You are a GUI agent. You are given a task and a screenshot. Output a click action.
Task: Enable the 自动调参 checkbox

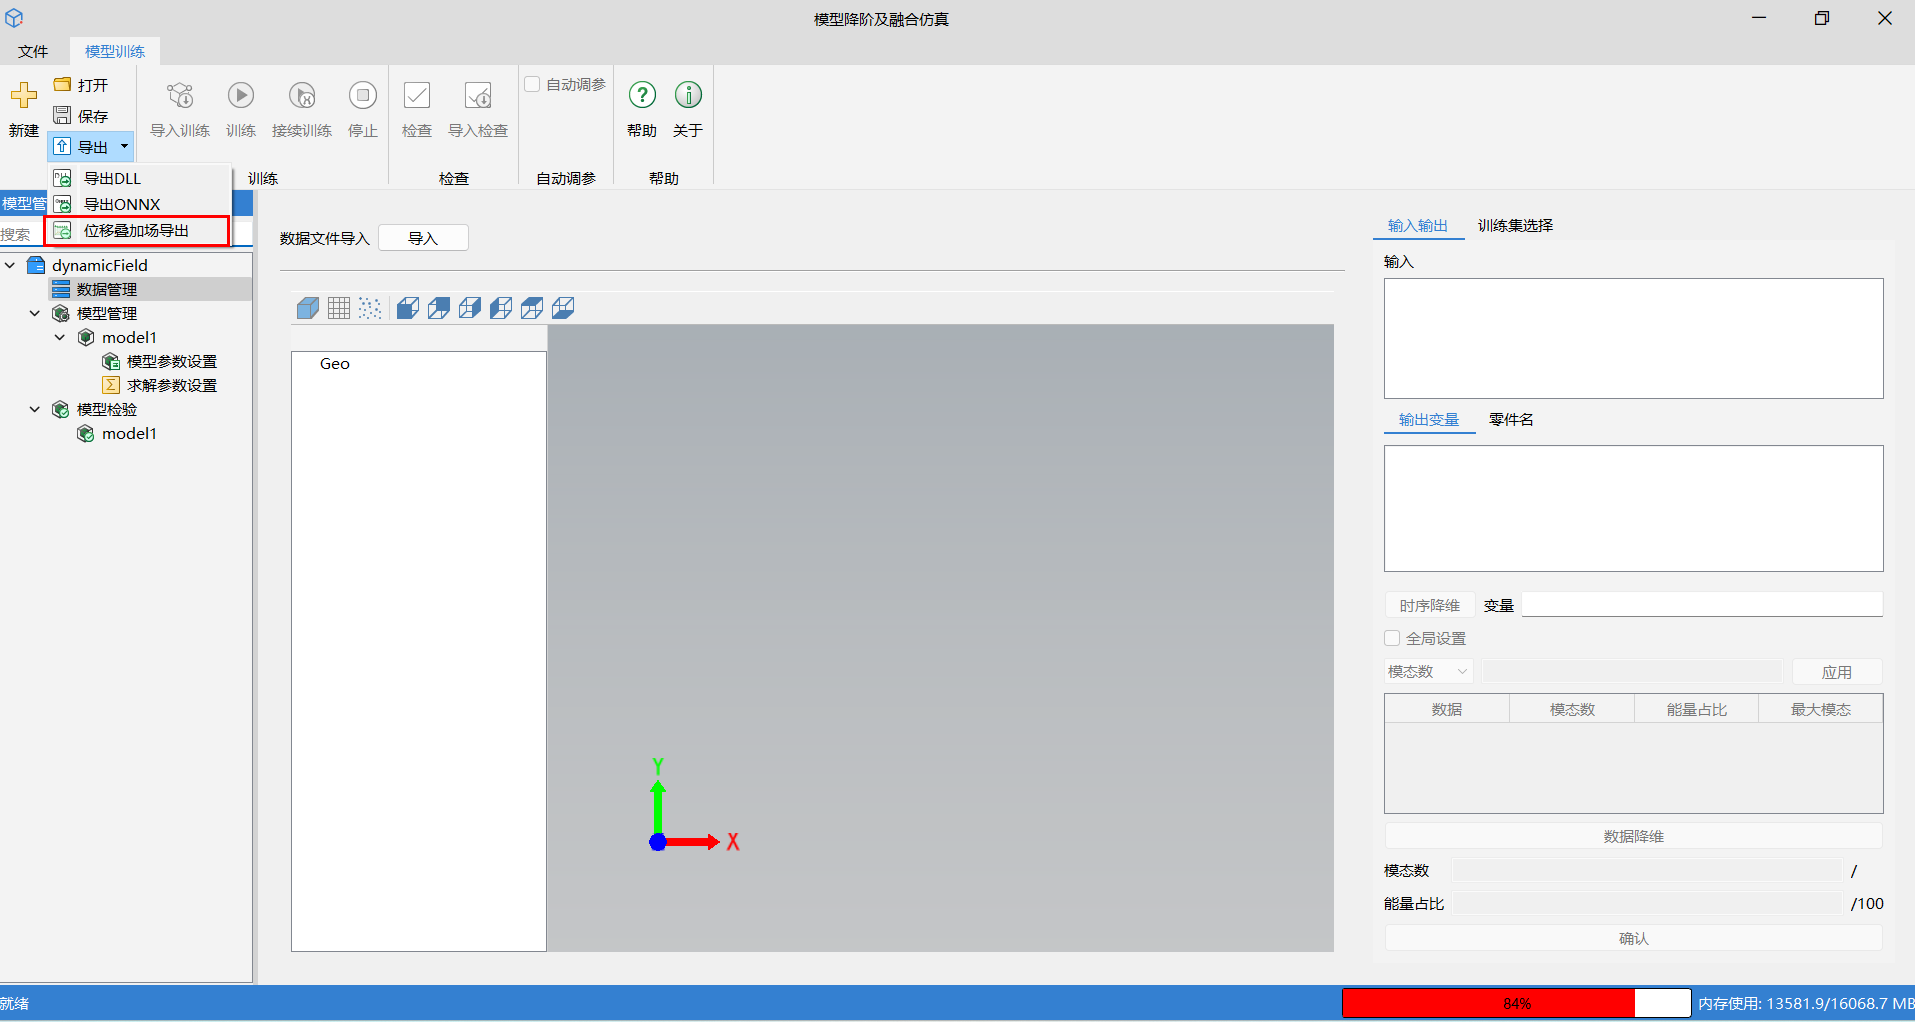click(x=533, y=85)
